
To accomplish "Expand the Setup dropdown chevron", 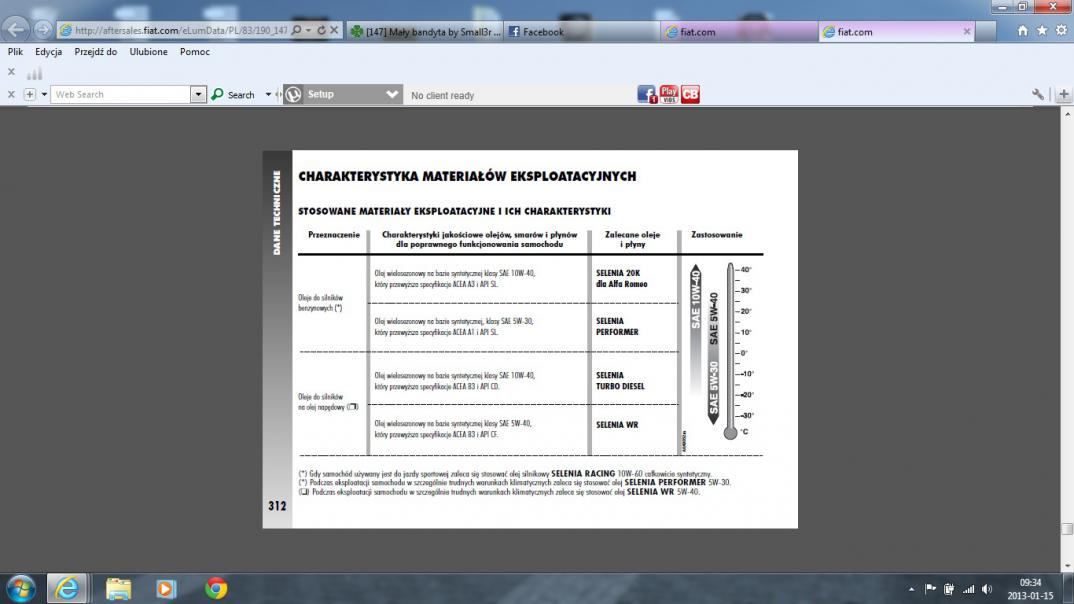I will 392,95.
